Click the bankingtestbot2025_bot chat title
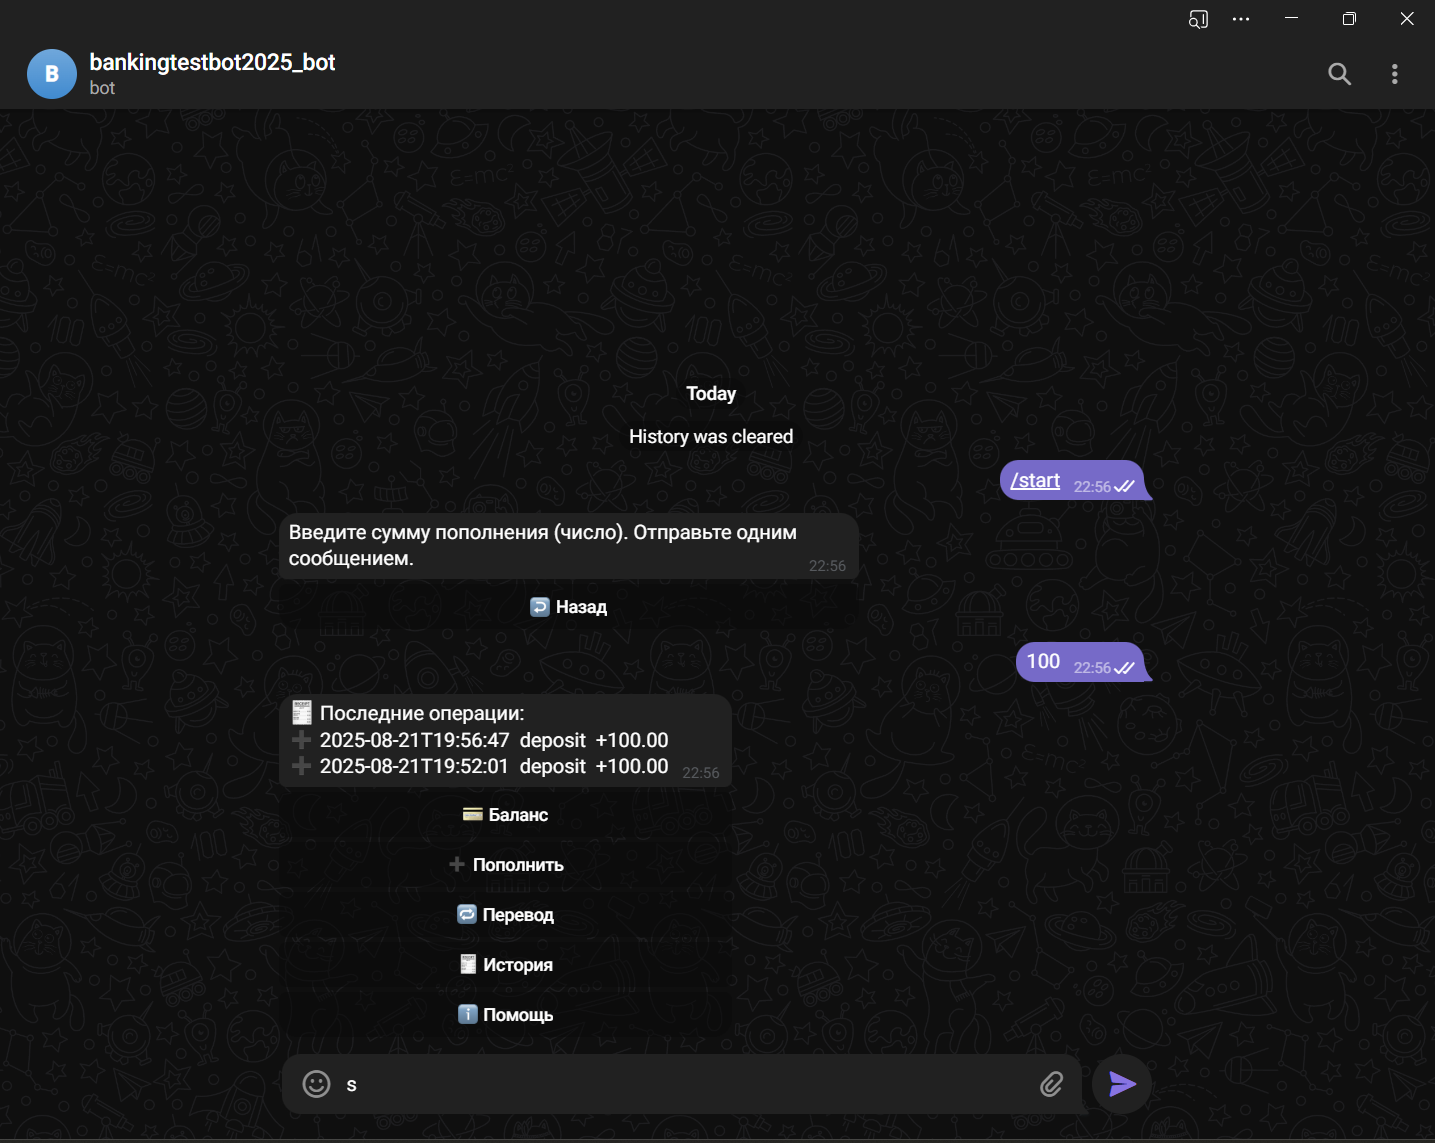Viewport: 1435px width, 1143px height. pyautogui.click(x=212, y=62)
